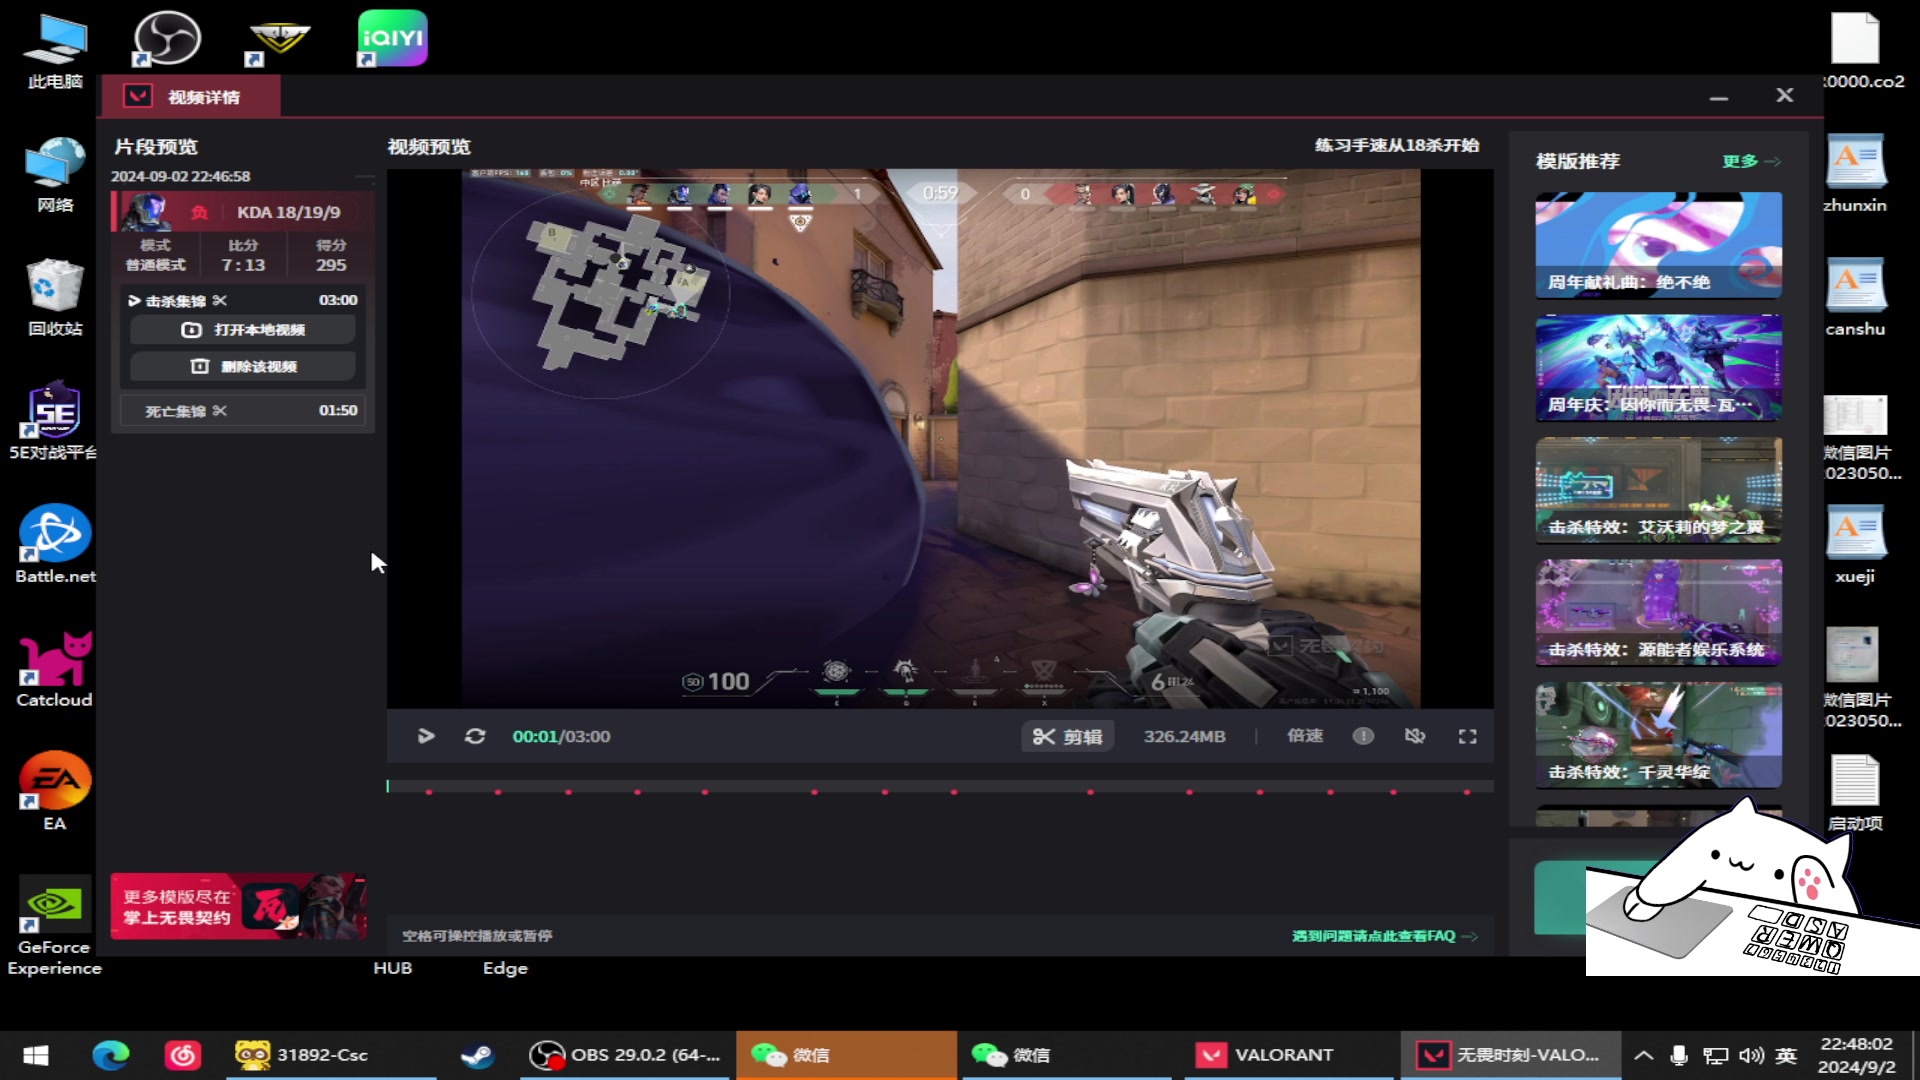Click the info exclamation icon
Viewport: 1920px width, 1080px height.
(1363, 736)
